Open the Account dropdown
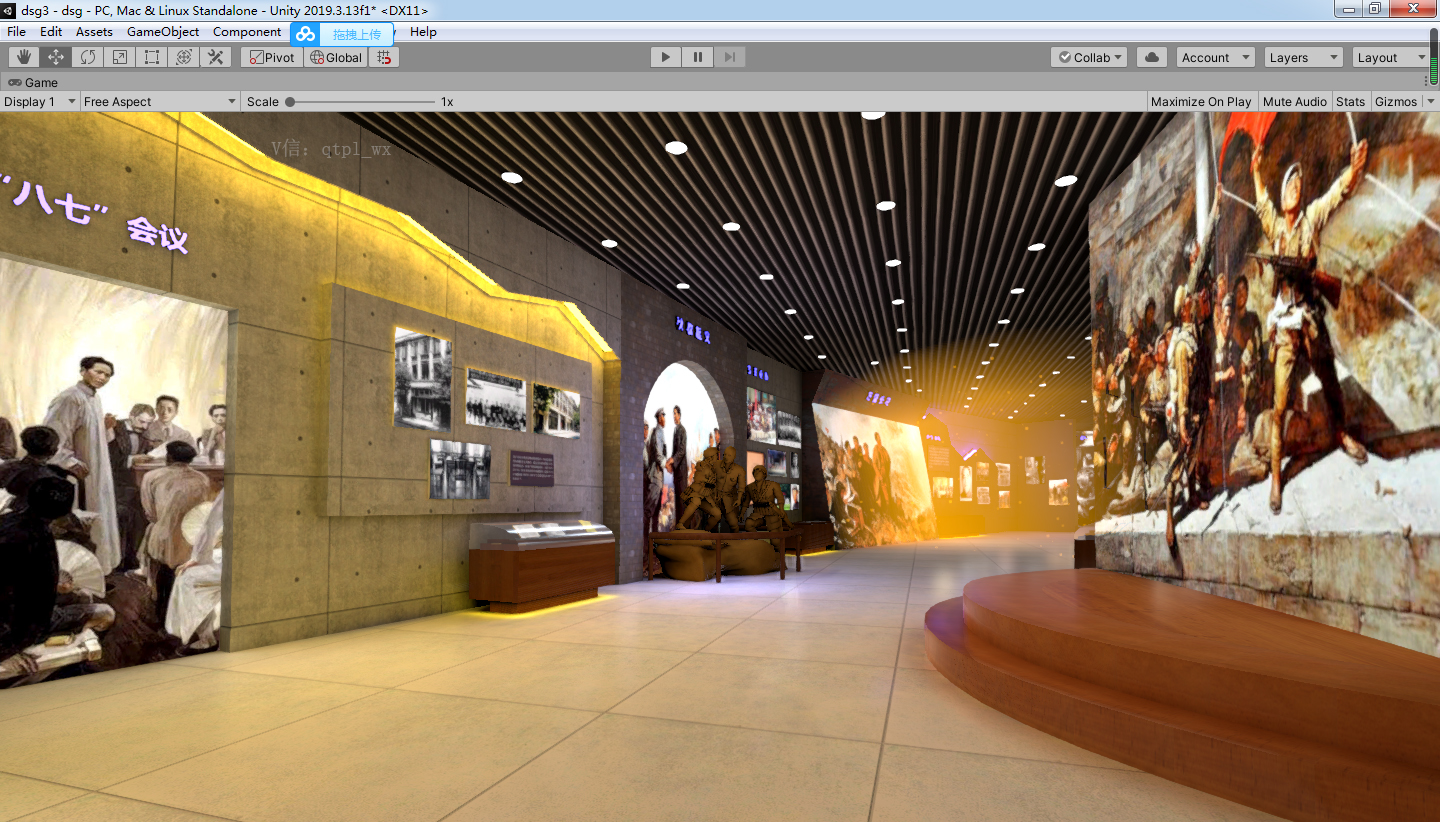1440x822 pixels. click(1215, 57)
